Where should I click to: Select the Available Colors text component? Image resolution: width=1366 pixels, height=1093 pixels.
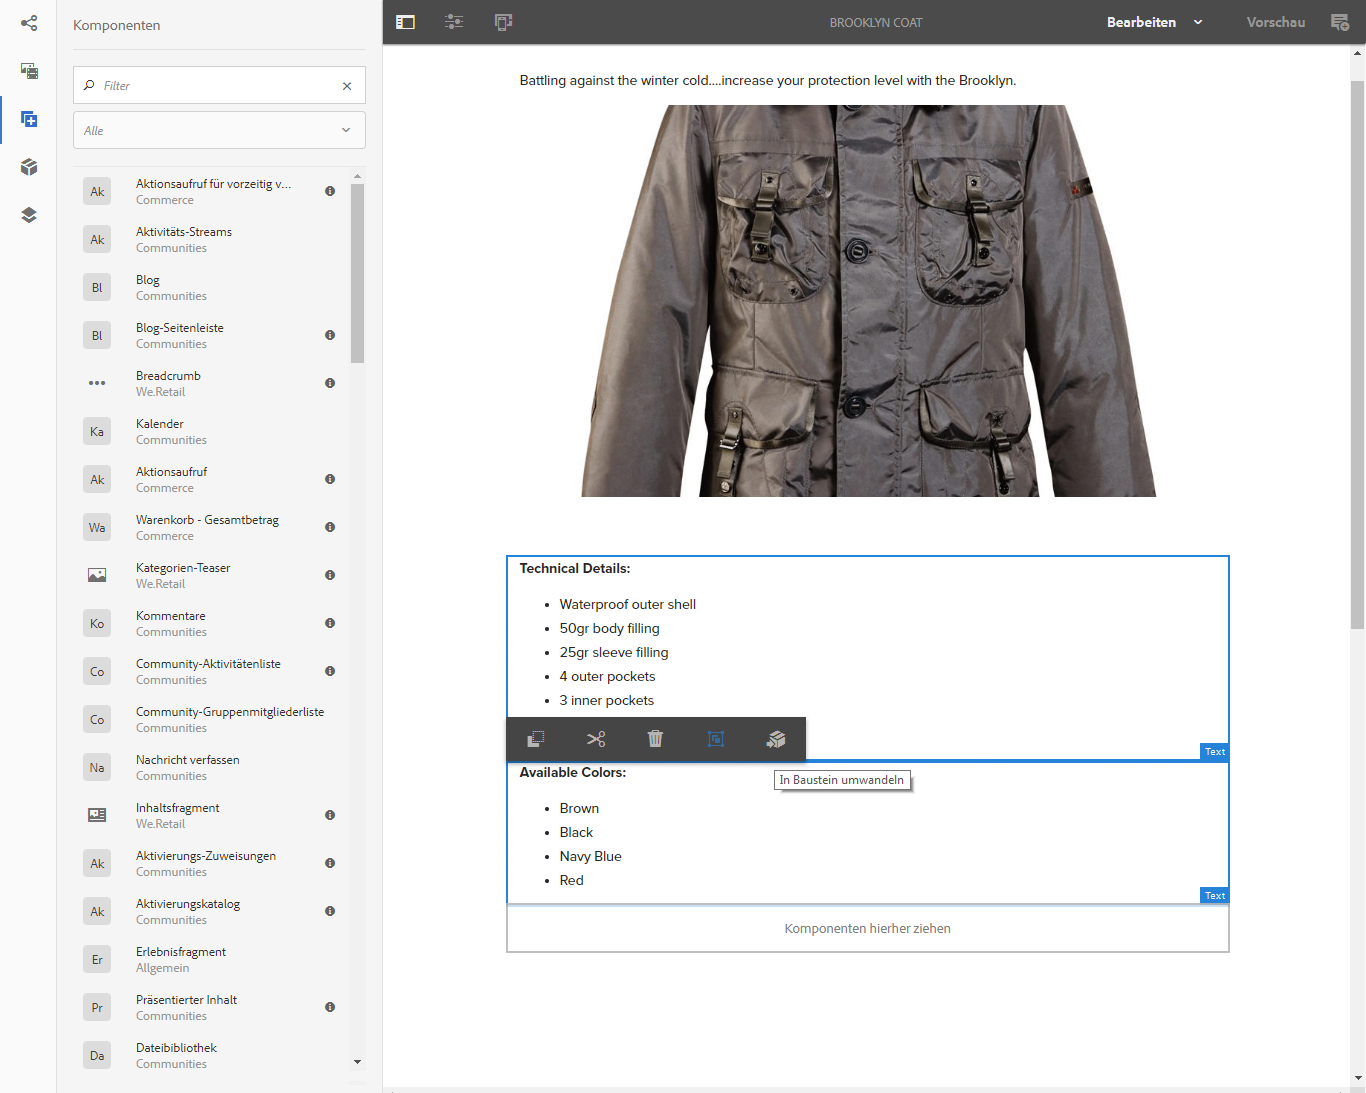click(867, 833)
